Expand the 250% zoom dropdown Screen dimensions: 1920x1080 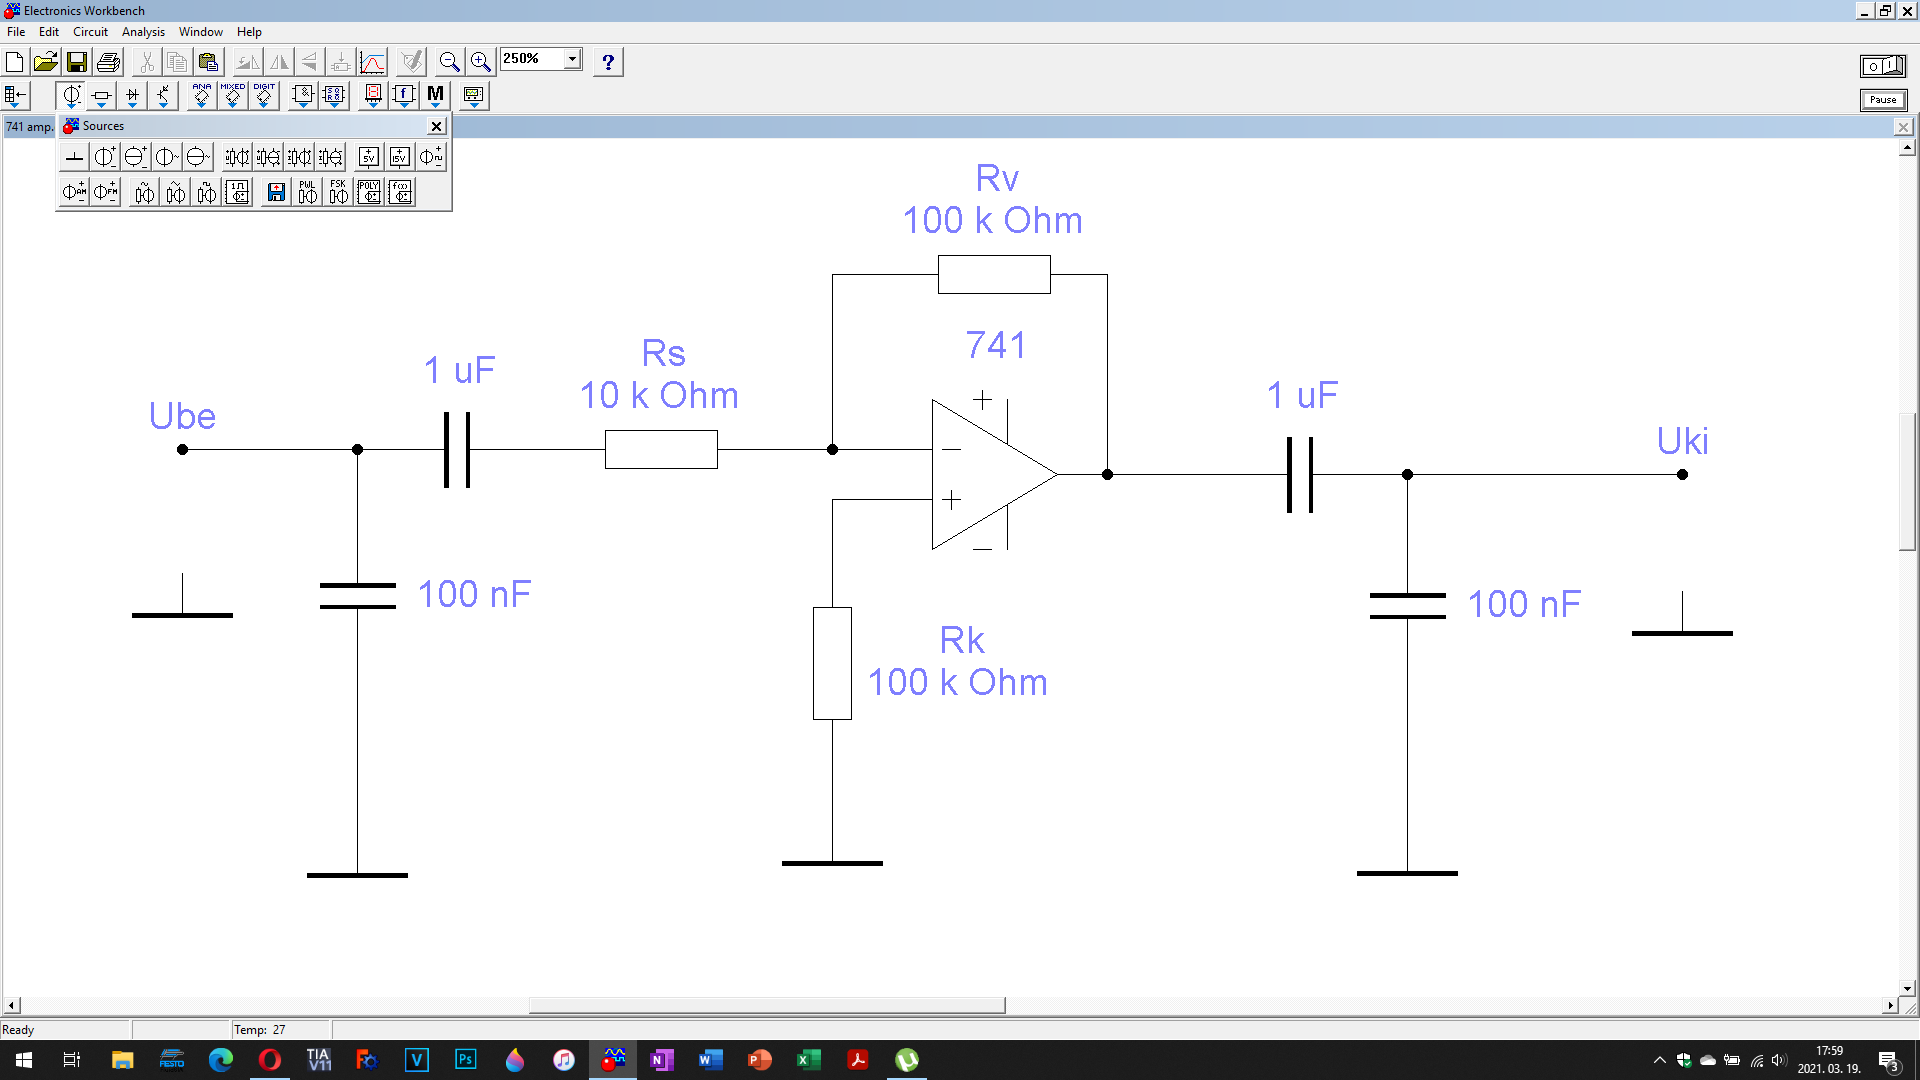coord(572,59)
